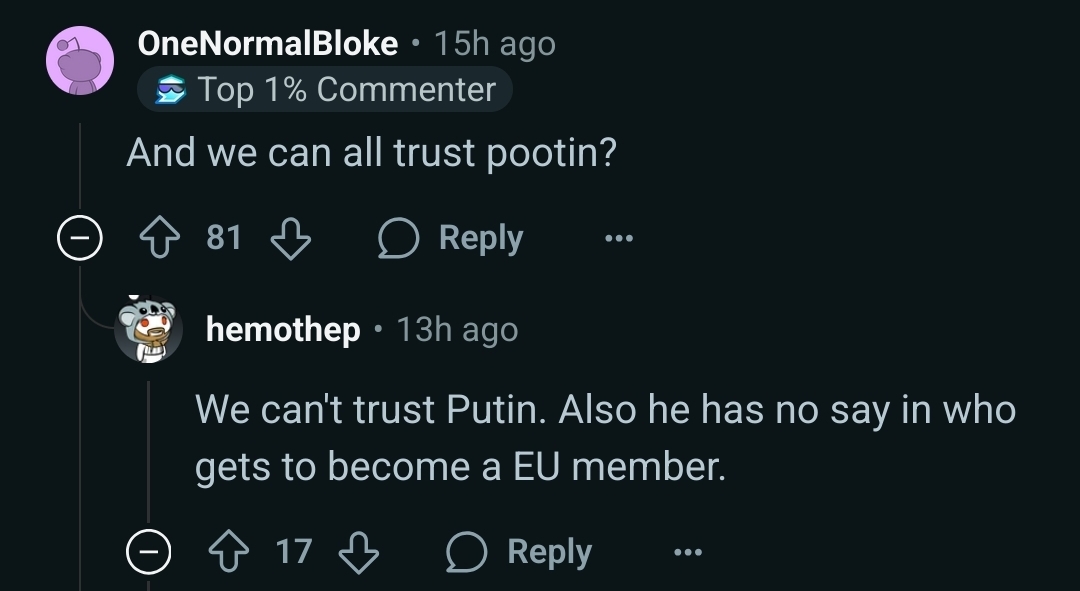
Task: Collapse hemothep's reply thread
Action: 148,552
